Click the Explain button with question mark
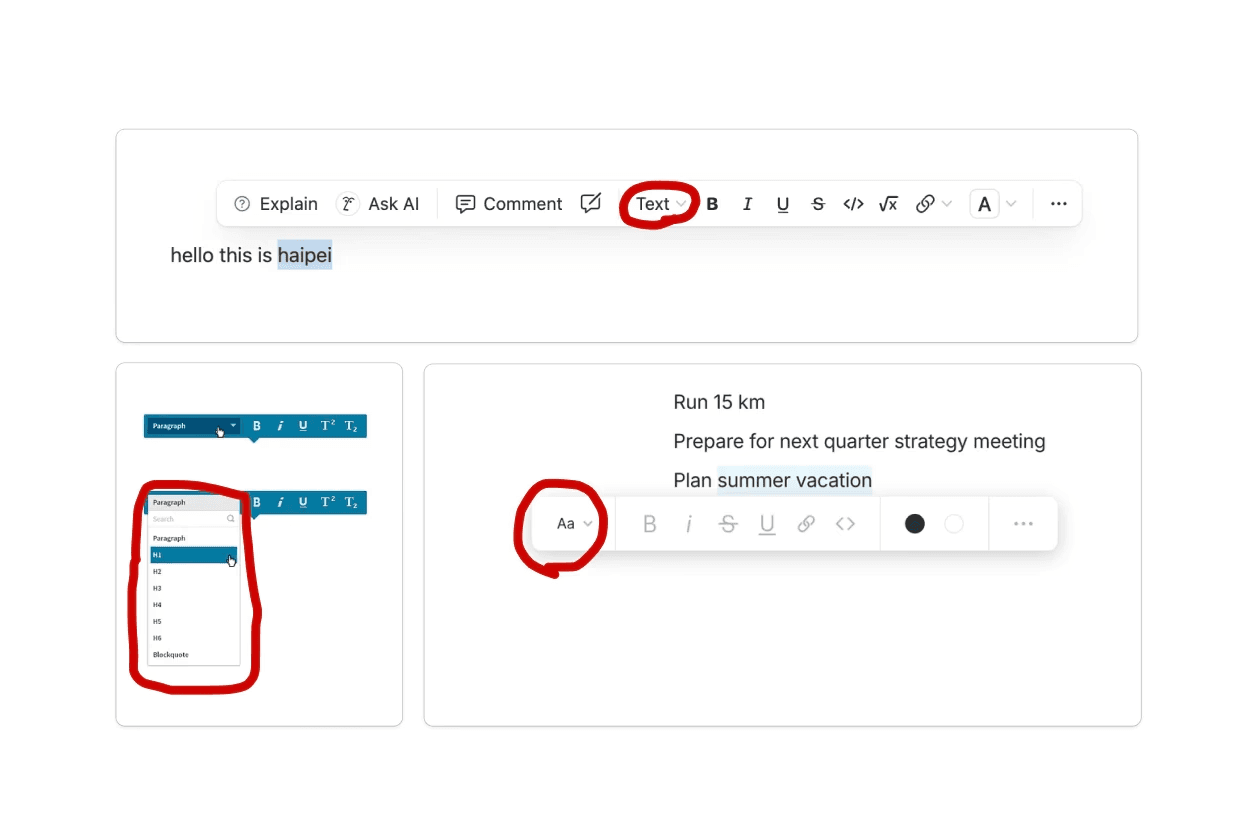 point(276,204)
